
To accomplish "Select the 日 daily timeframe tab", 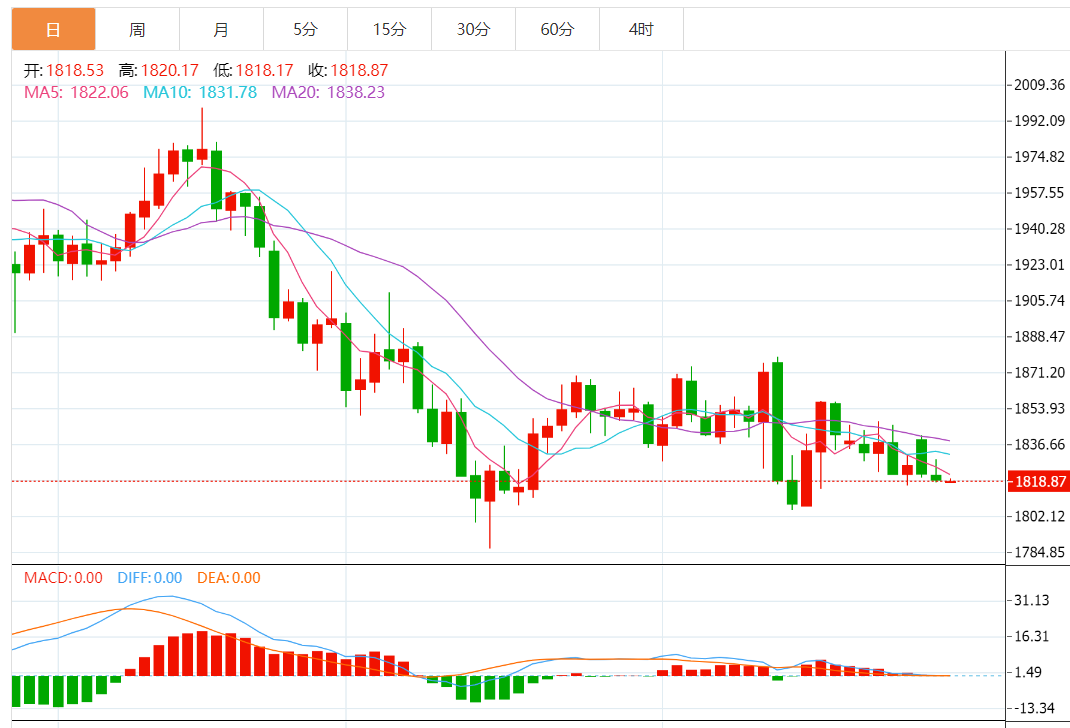I will [x=53, y=29].
